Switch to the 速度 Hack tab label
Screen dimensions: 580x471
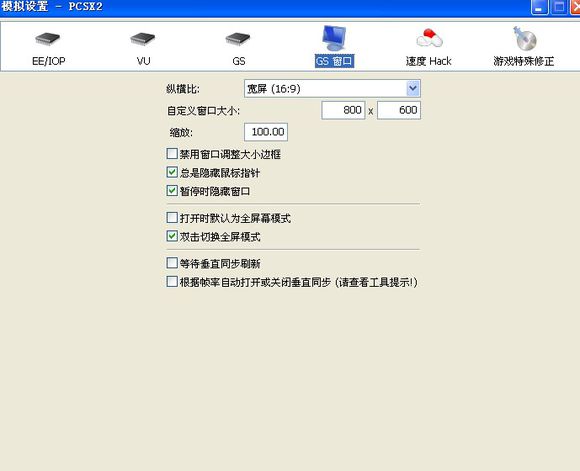[x=429, y=61]
